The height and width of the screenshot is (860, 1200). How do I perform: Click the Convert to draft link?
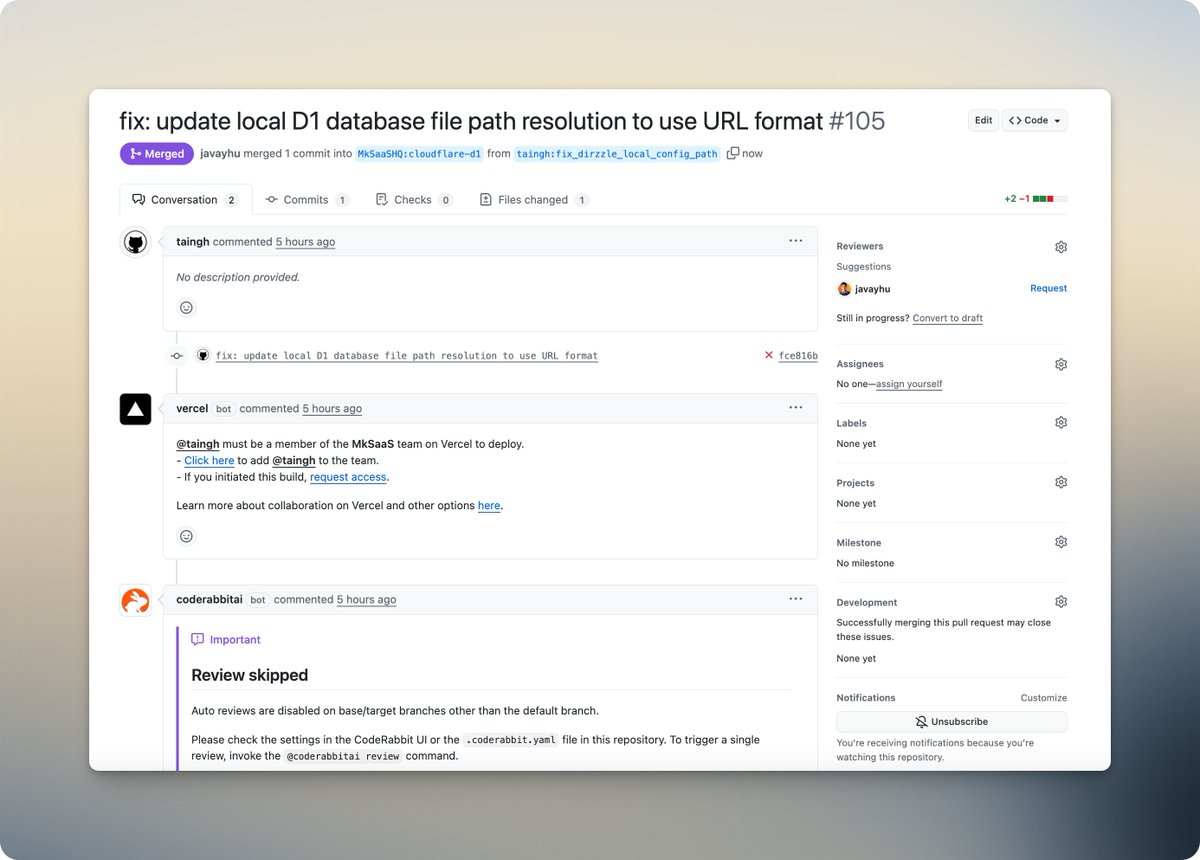[x=948, y=318]
